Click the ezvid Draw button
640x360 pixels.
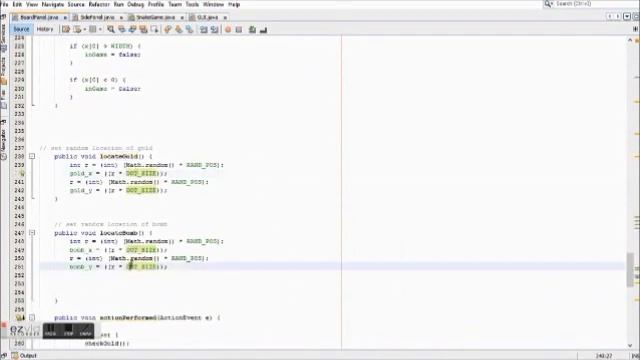[86, 330]
